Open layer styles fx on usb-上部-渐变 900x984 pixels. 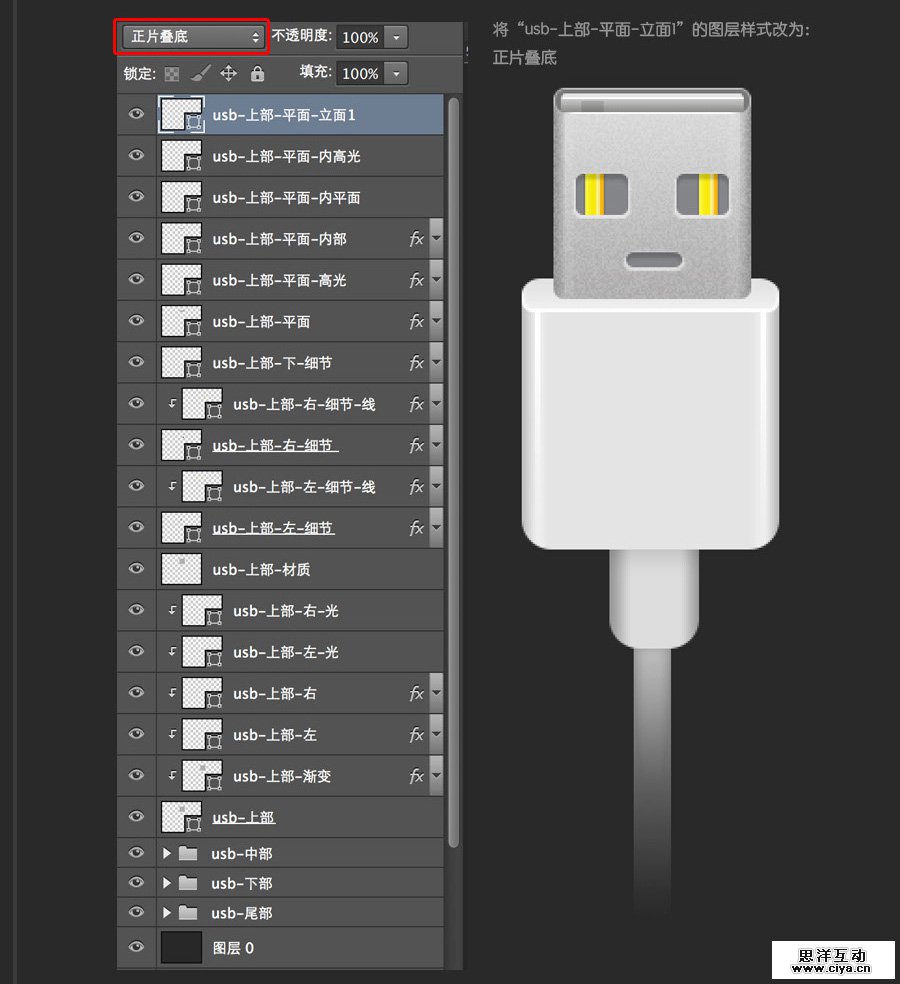pyautogui.click(x=416, y=775)
